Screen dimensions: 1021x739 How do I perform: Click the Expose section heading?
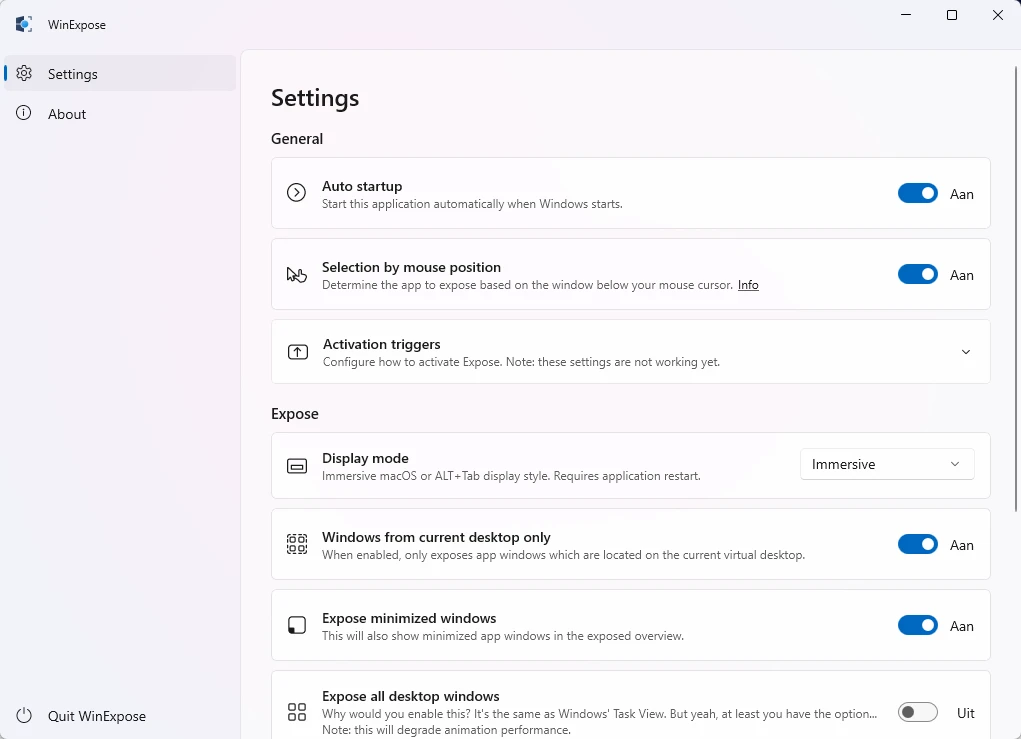[295, 414]
